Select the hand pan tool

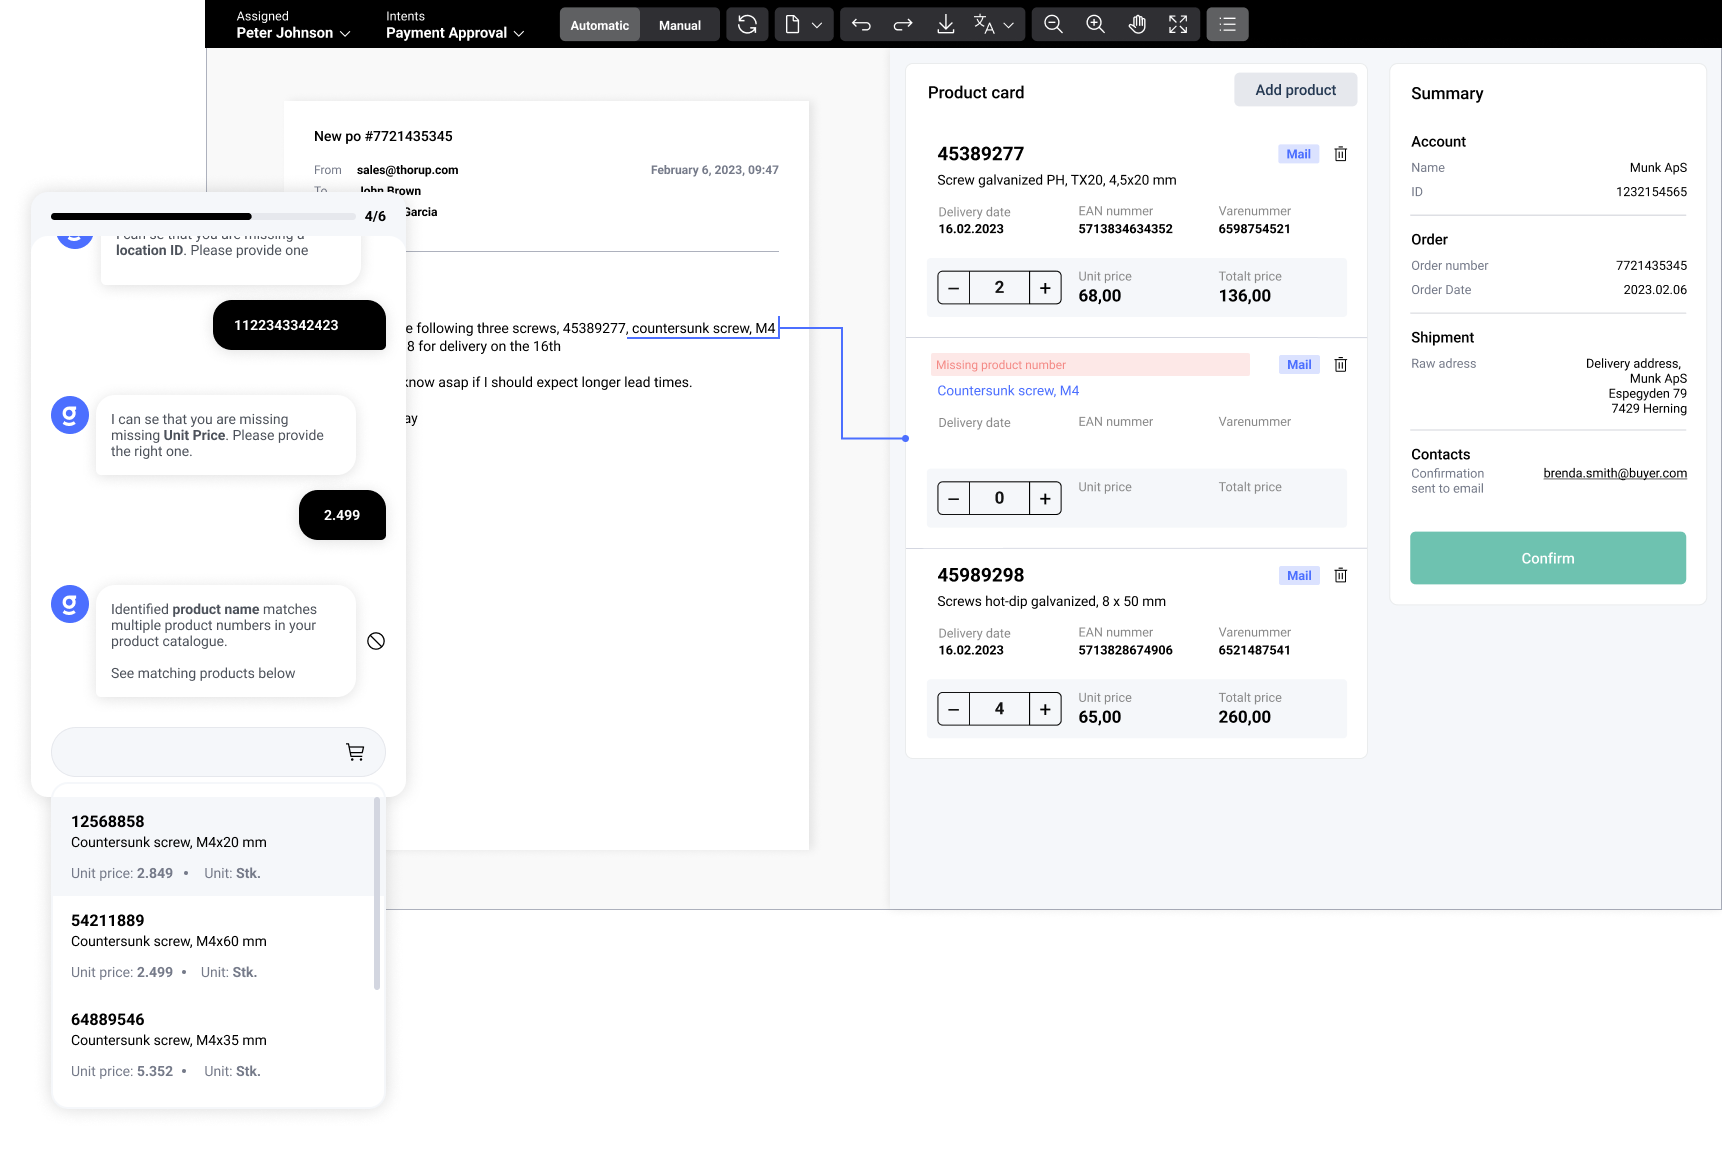(x=1137, y=25)
